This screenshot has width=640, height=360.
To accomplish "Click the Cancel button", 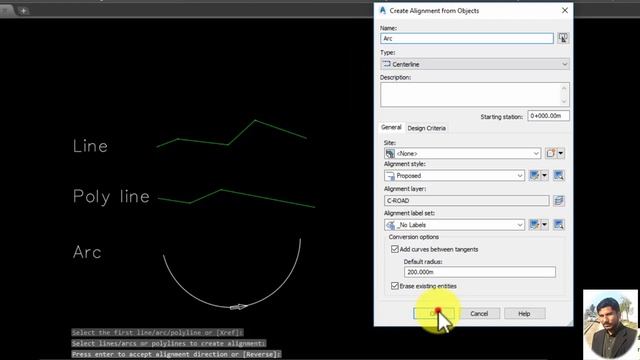I will click(479, 313).
